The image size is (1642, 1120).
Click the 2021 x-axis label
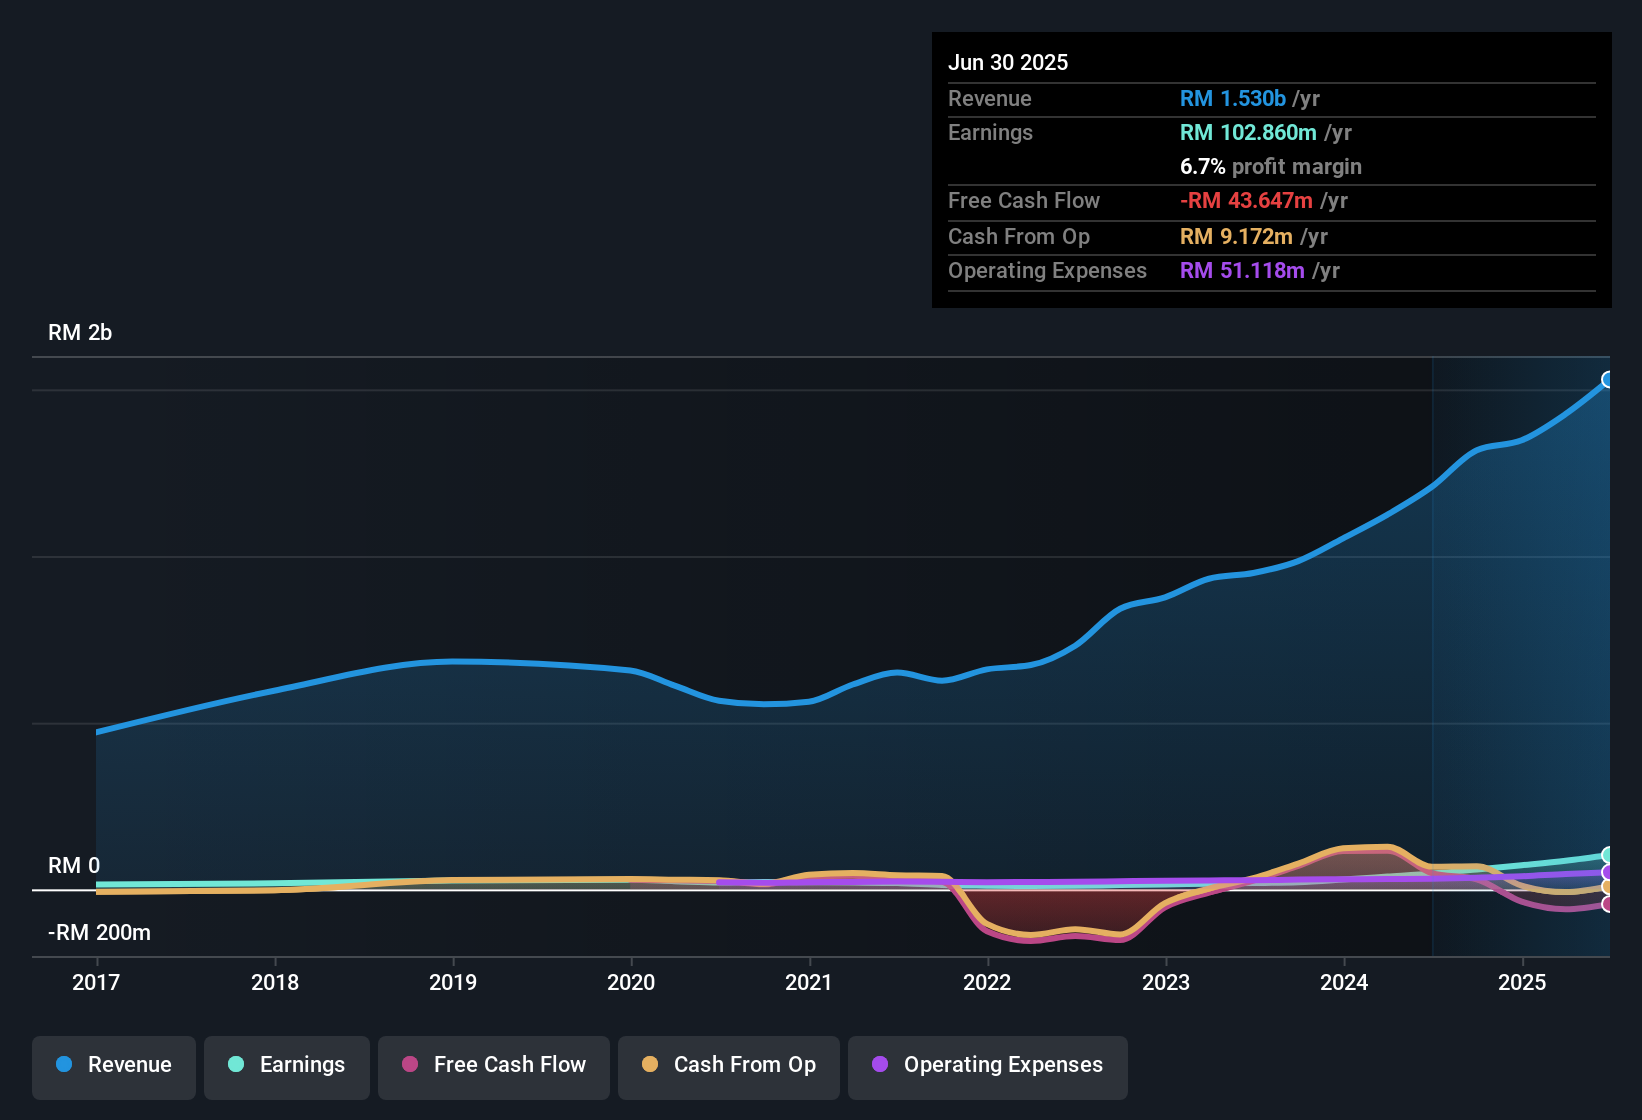809,982
